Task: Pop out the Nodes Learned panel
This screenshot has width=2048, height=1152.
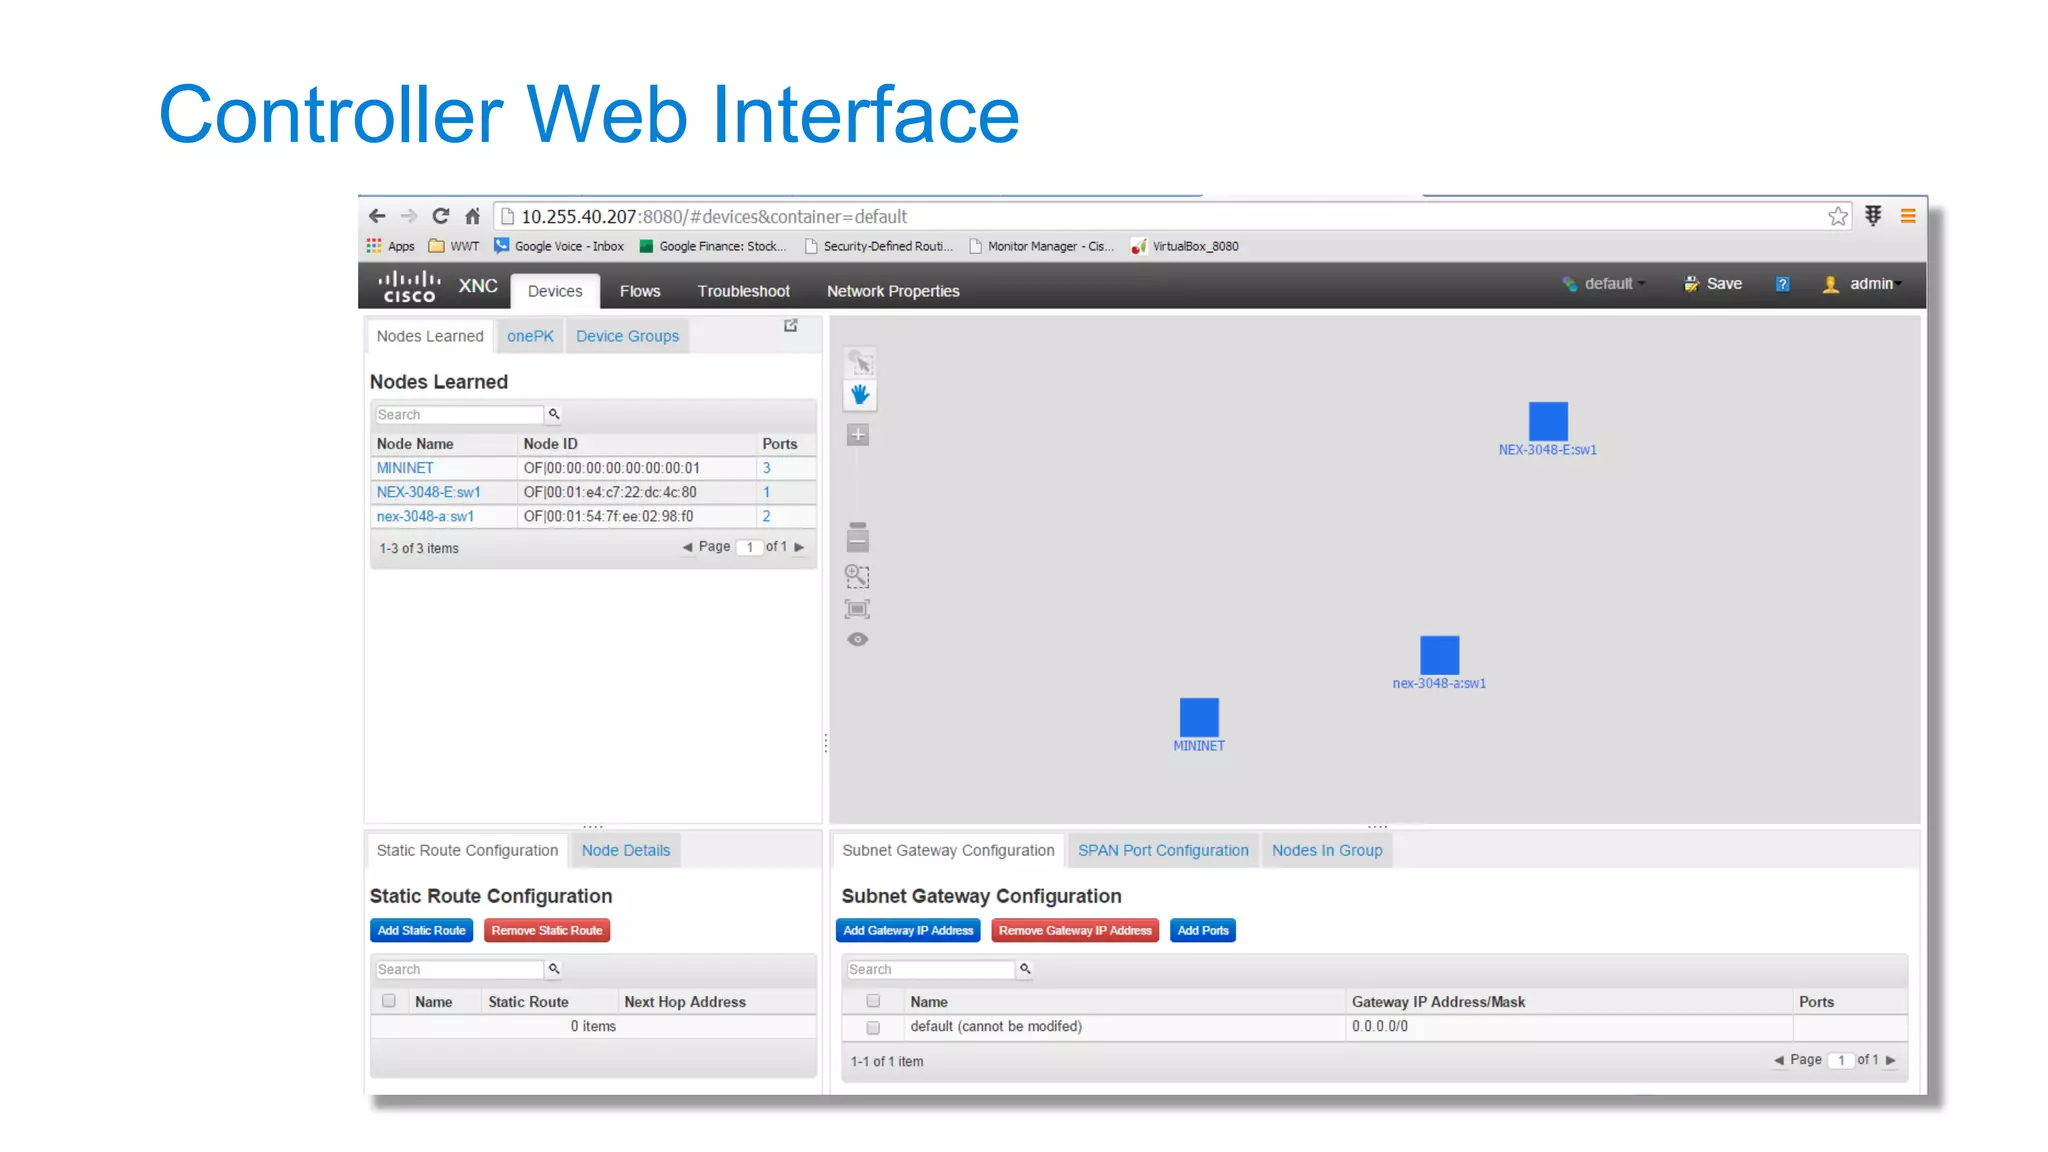Action: [791, 326]
